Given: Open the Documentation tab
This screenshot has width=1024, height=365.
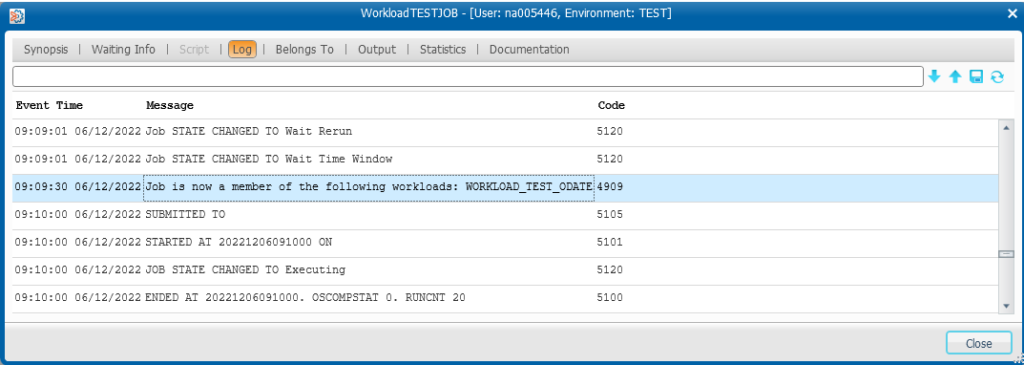Looking at the screenshot, I should [529, 50].
